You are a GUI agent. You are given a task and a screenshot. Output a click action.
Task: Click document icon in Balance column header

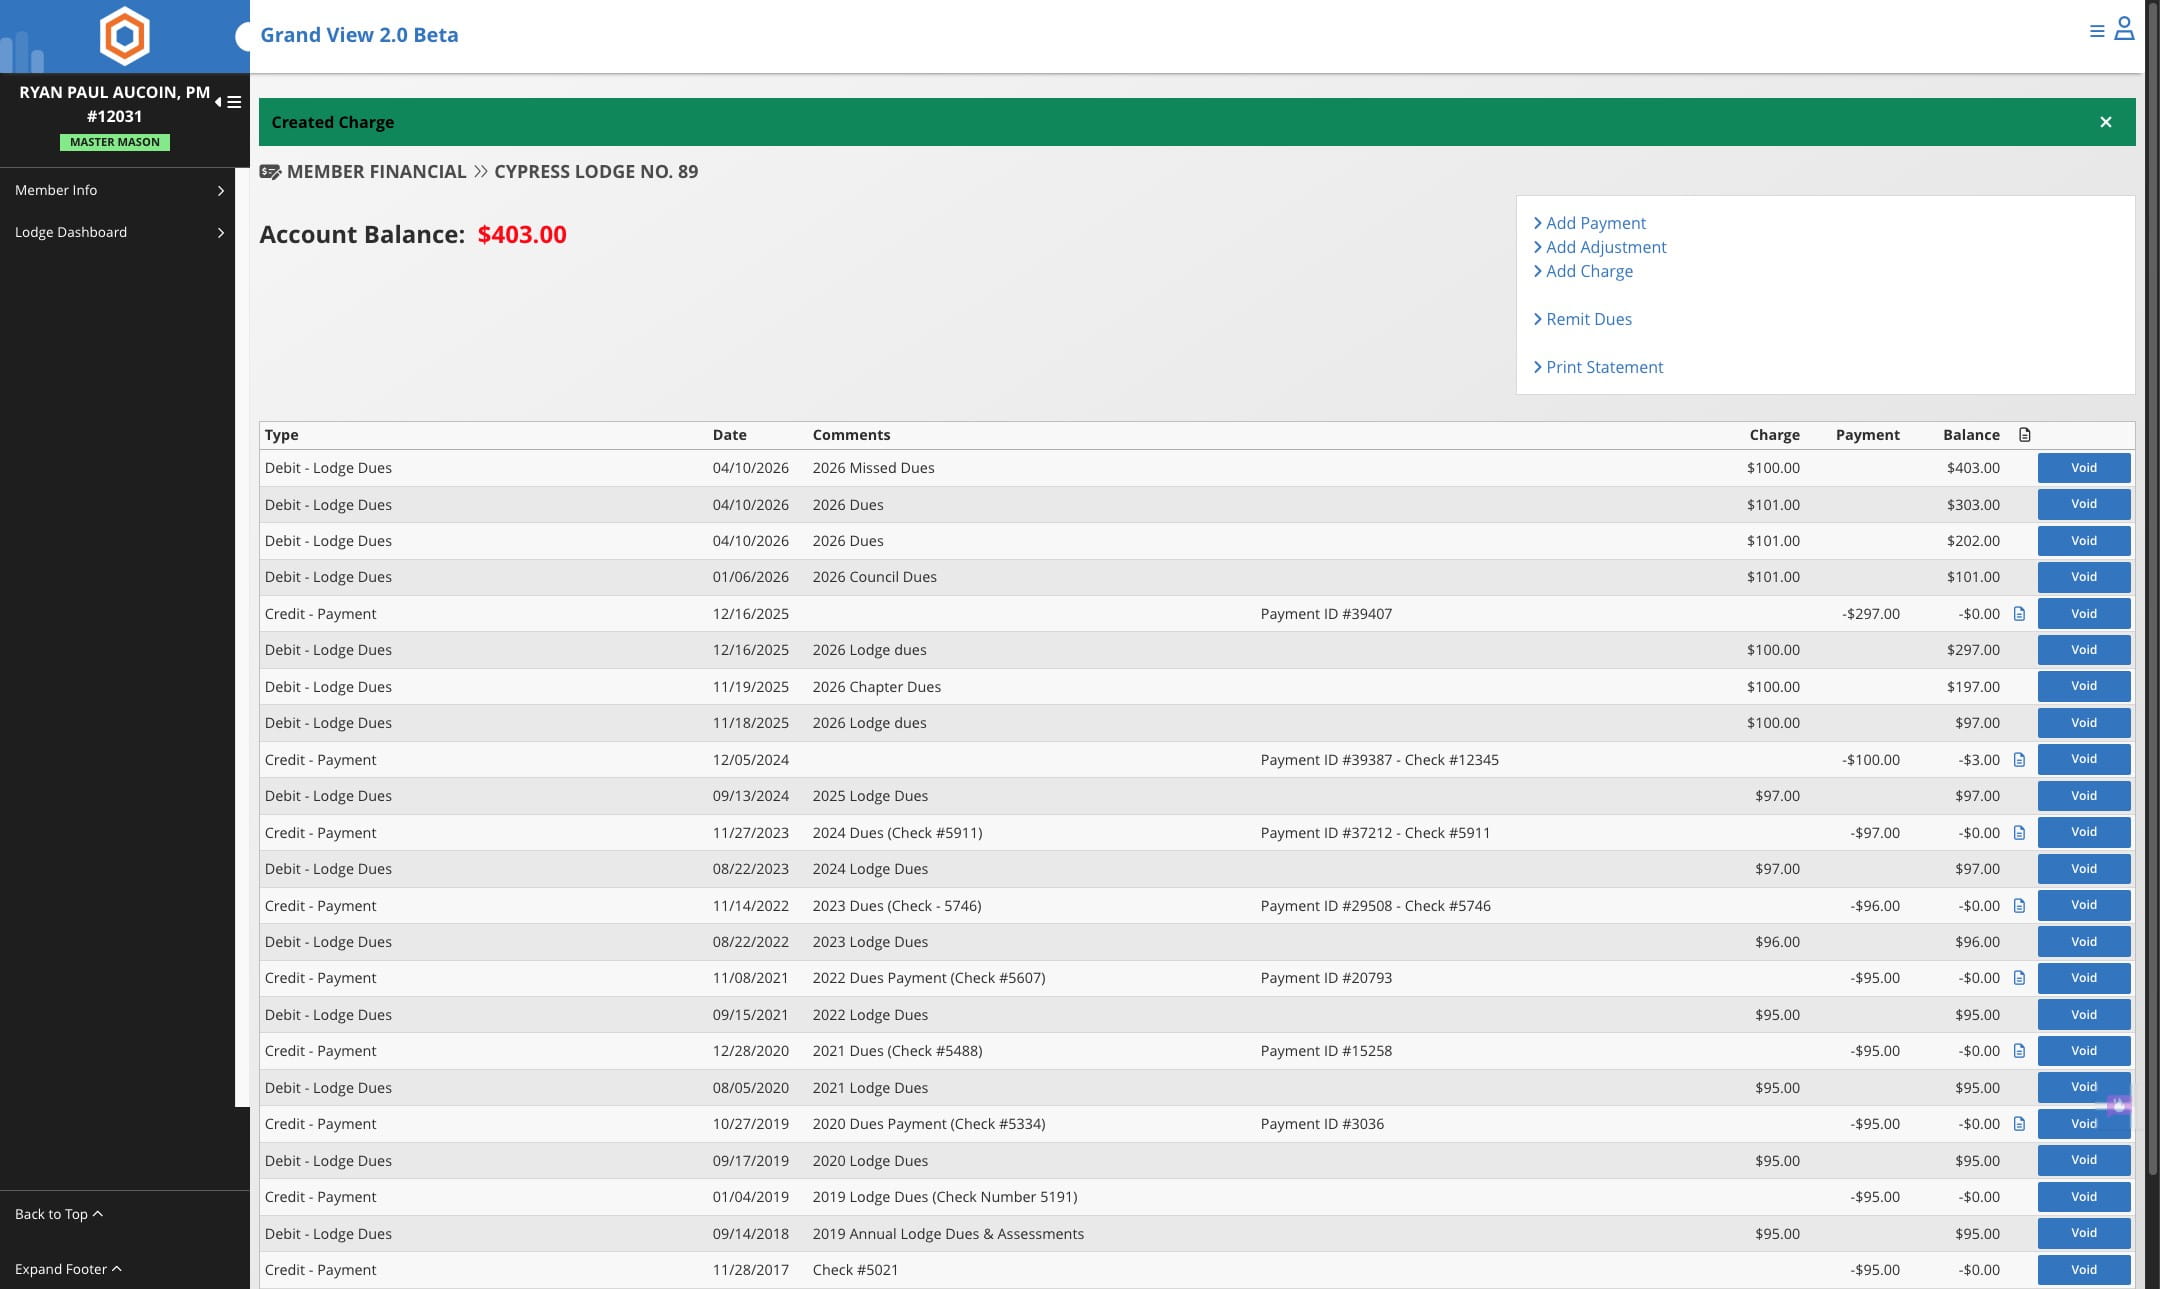pos(2024,435)
